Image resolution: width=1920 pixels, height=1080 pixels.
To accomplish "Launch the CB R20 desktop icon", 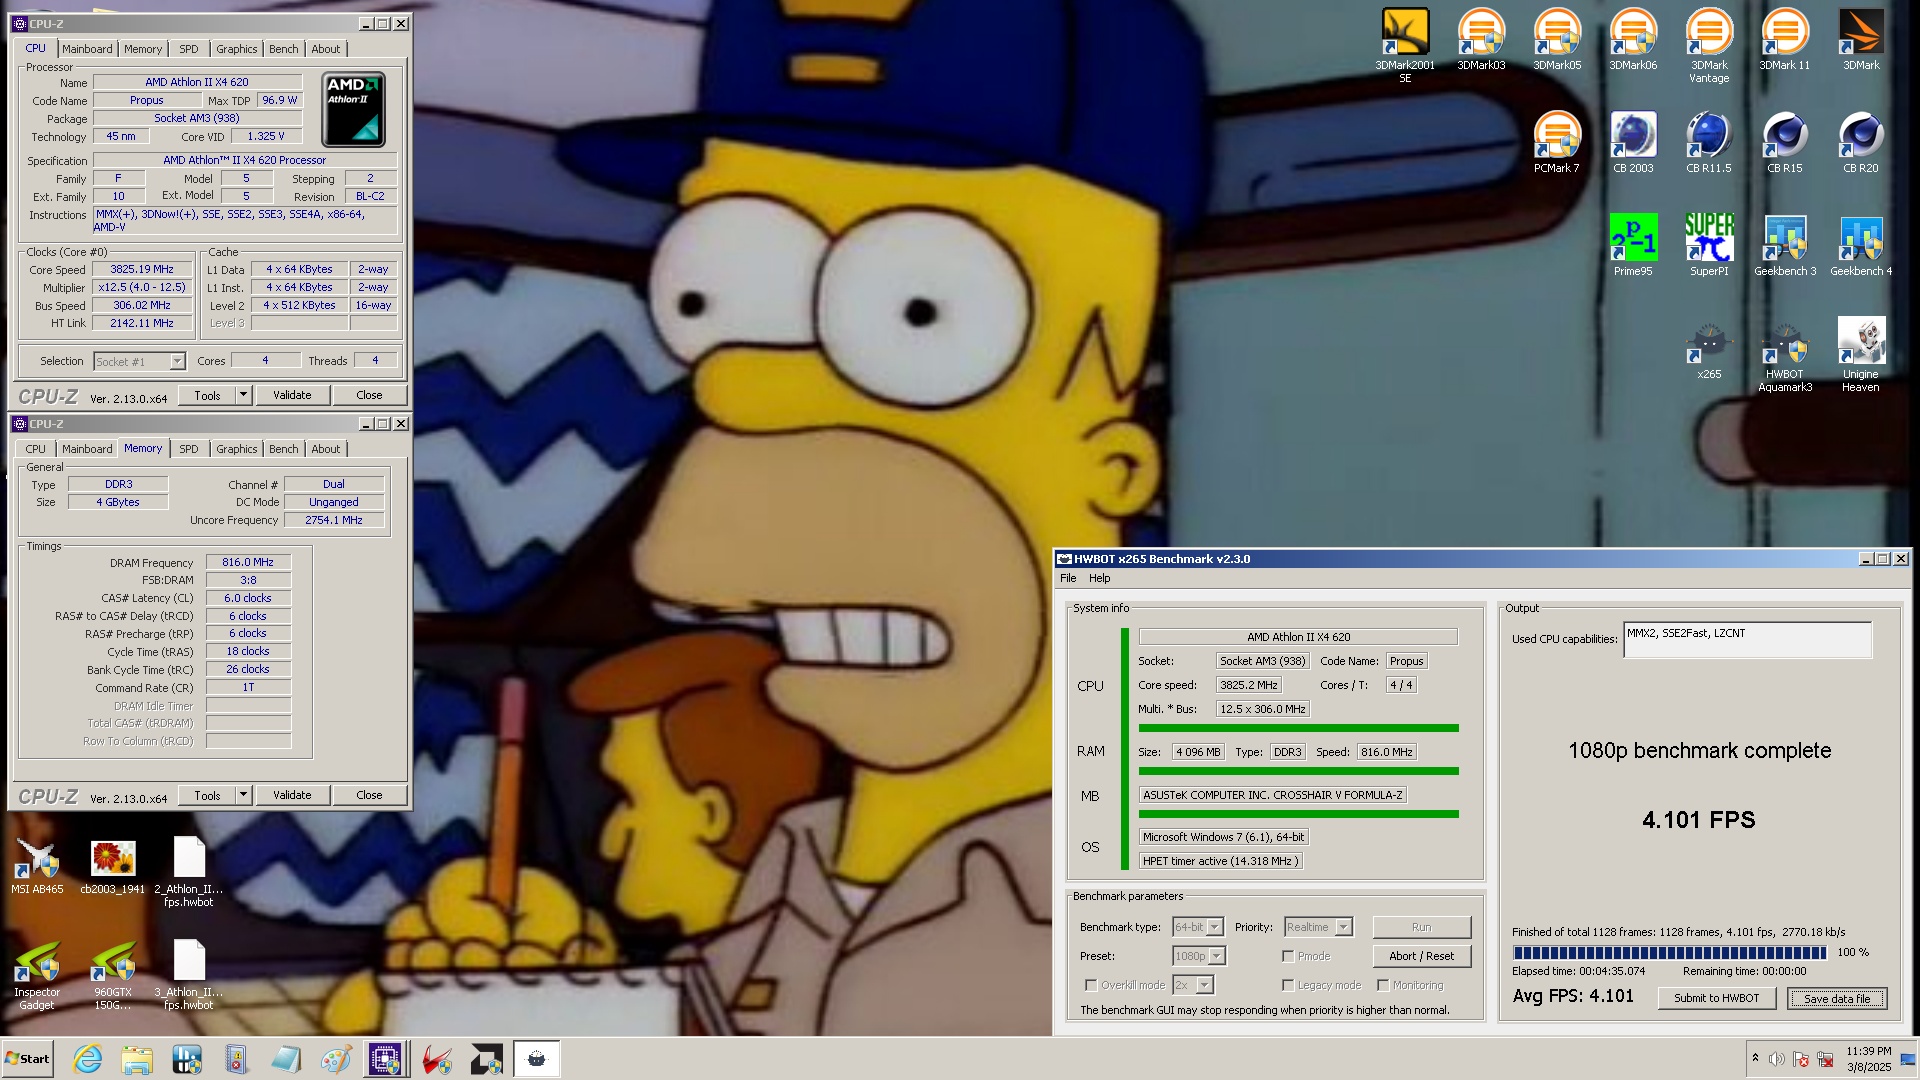I will (x=1861, y=143).
